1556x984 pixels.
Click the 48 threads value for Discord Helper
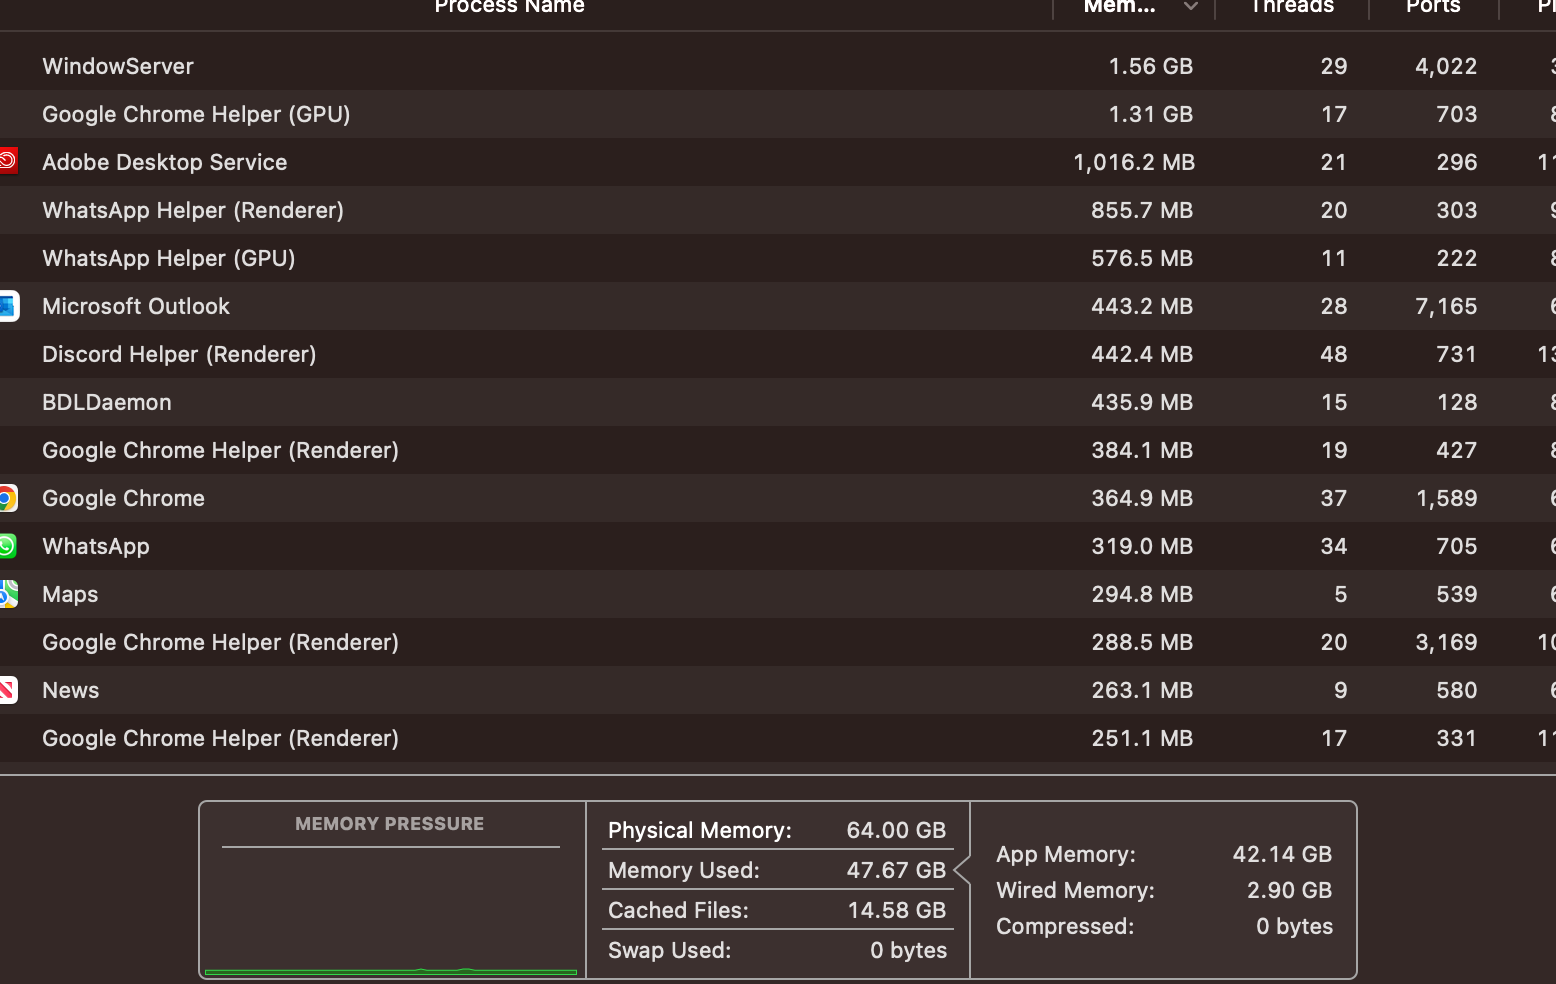[1334, 354]
